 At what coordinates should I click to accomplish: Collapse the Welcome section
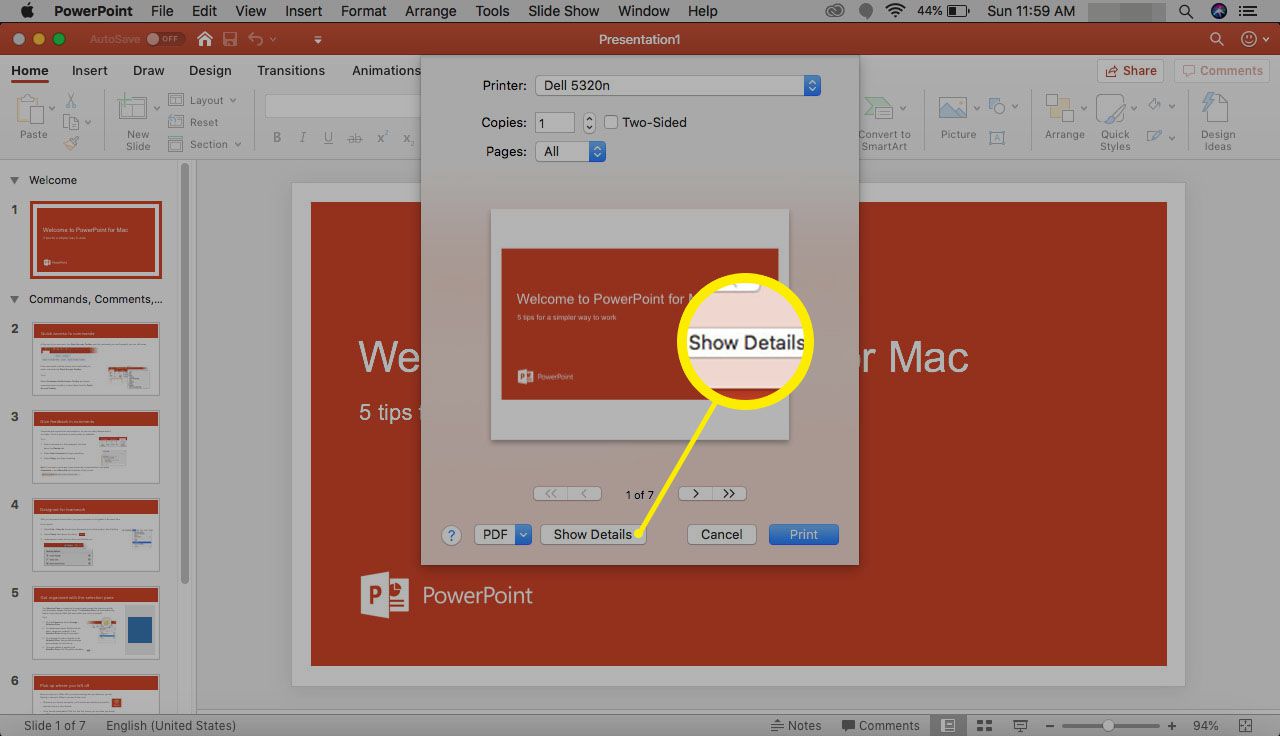pos(14,181)
